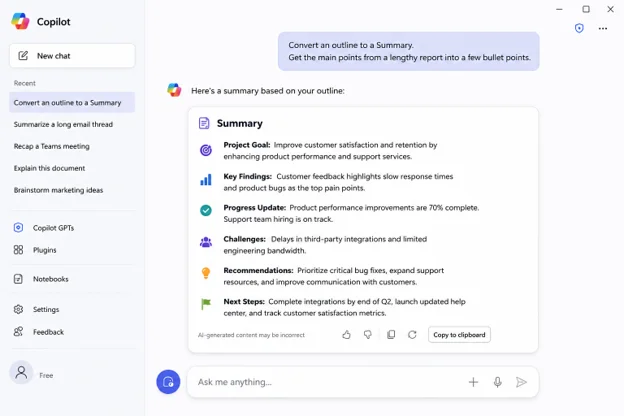
Task: Open 'Recap a Teams meeting' chat
Action: click(52, 146)
